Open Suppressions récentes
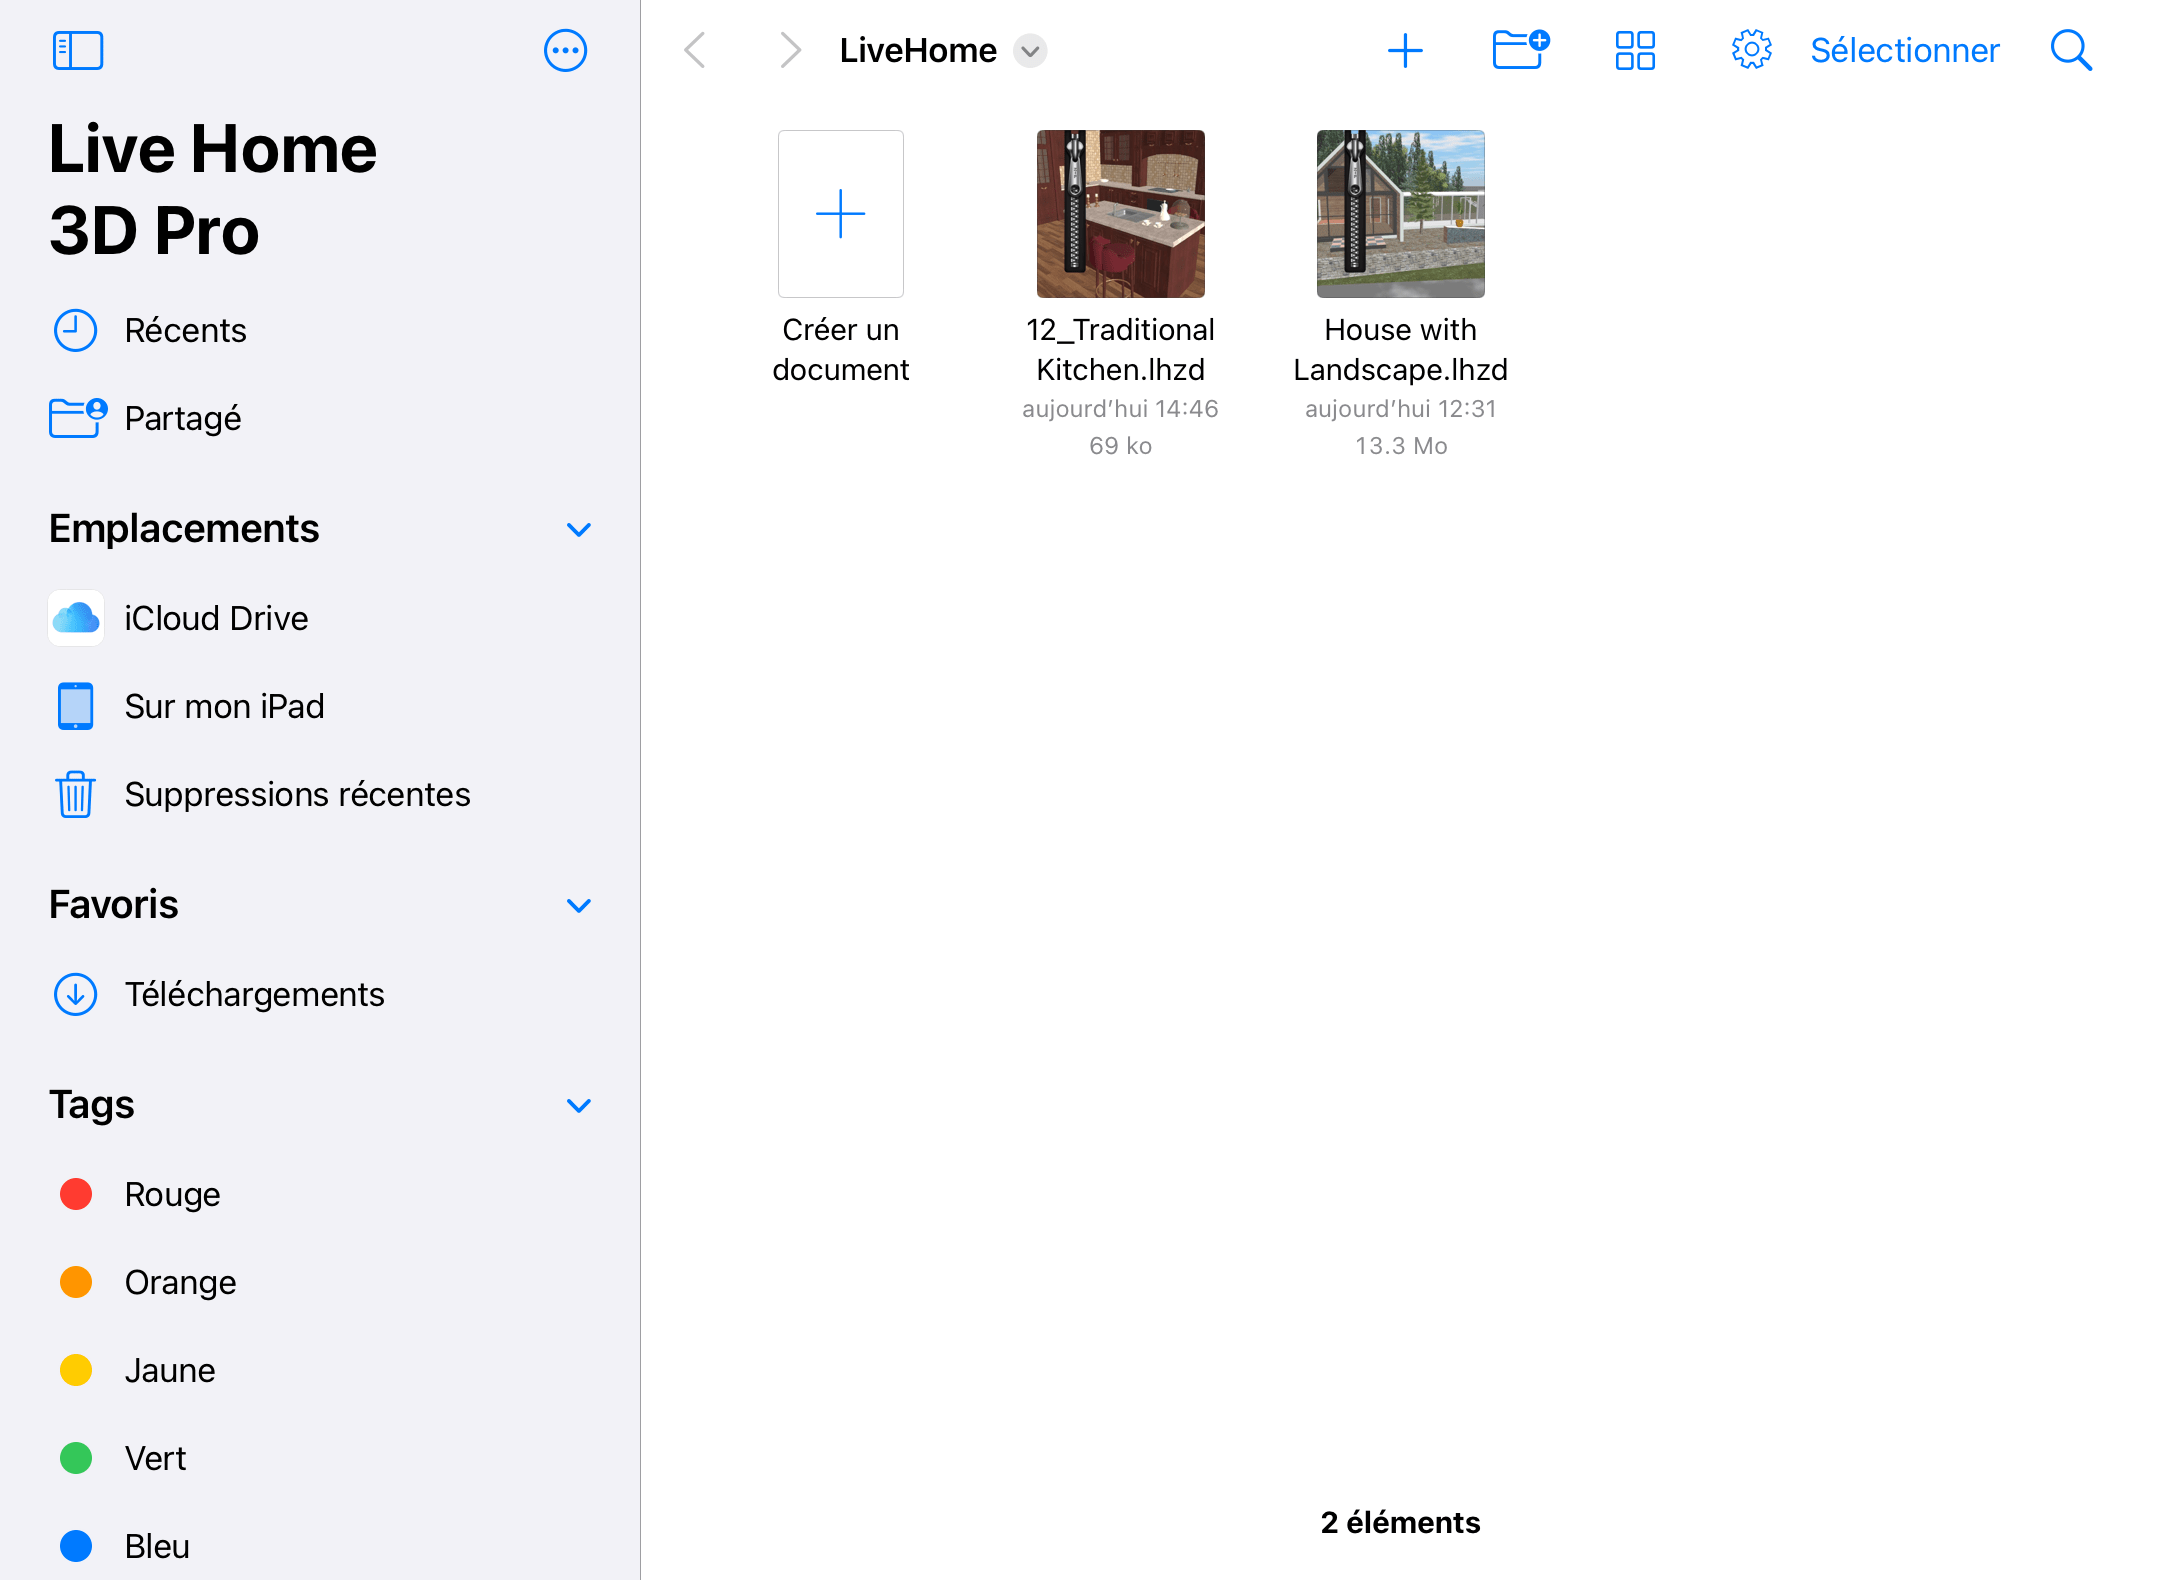The image size is (2160, 1580). [x=320, y=794]
